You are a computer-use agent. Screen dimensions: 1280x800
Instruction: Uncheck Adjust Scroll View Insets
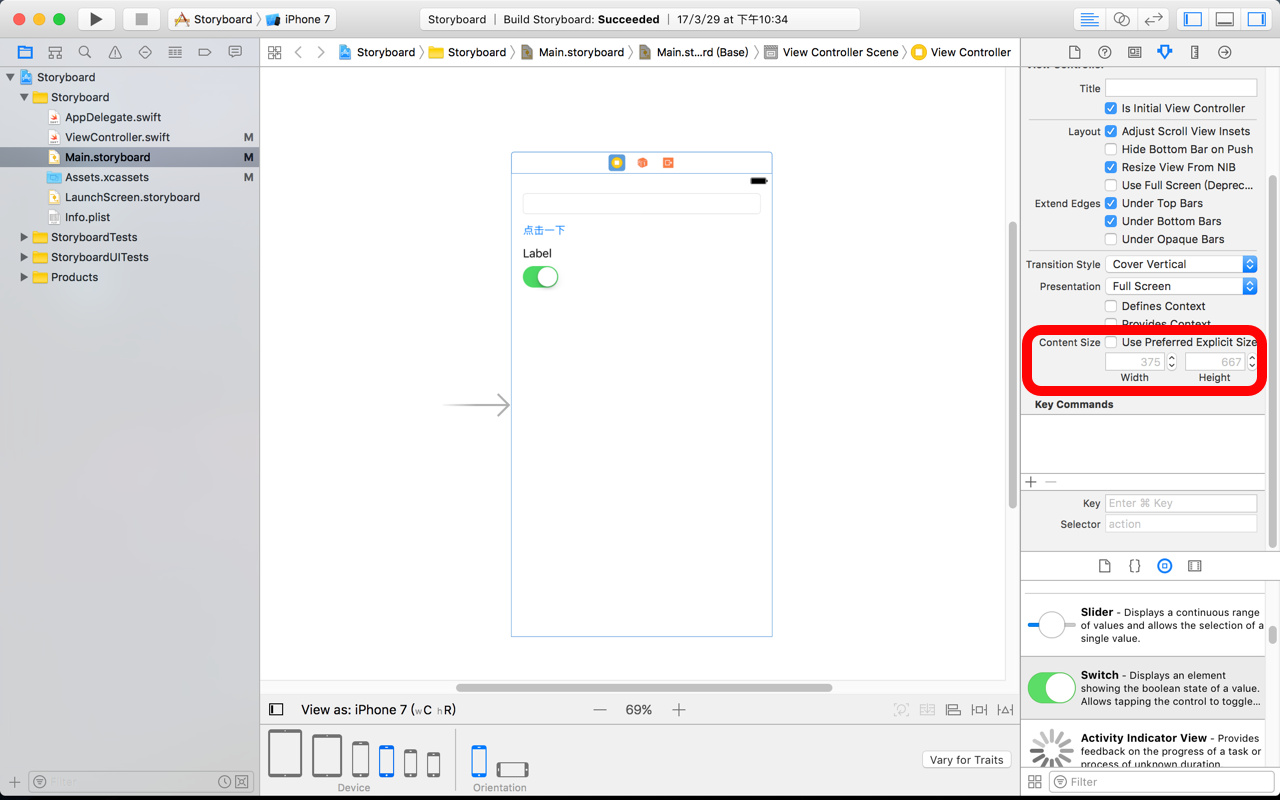(1111, 131)
